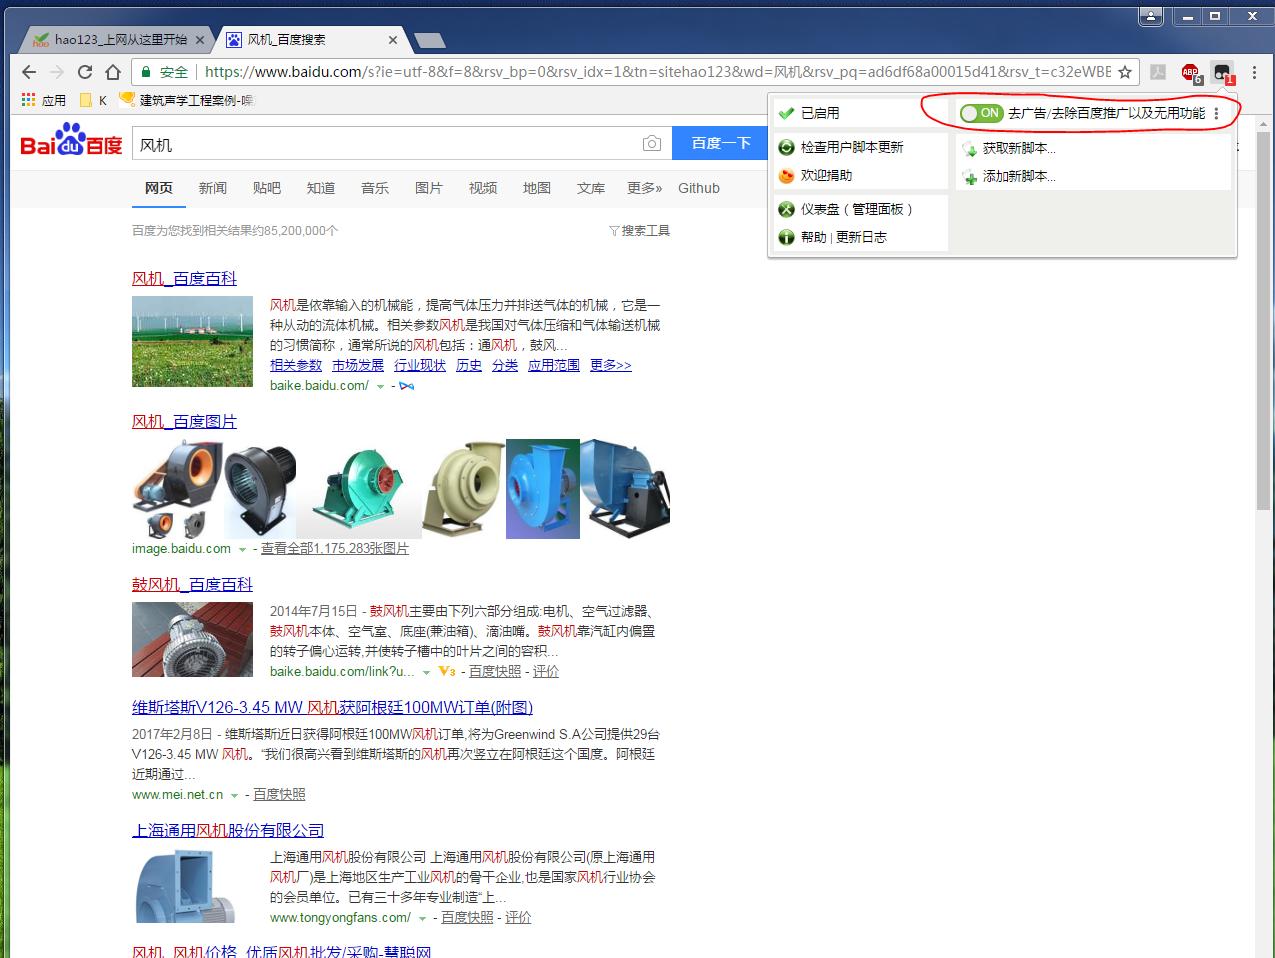Click the 百度一下 search button
This screenshot has width=1275, height=958.
721,143
